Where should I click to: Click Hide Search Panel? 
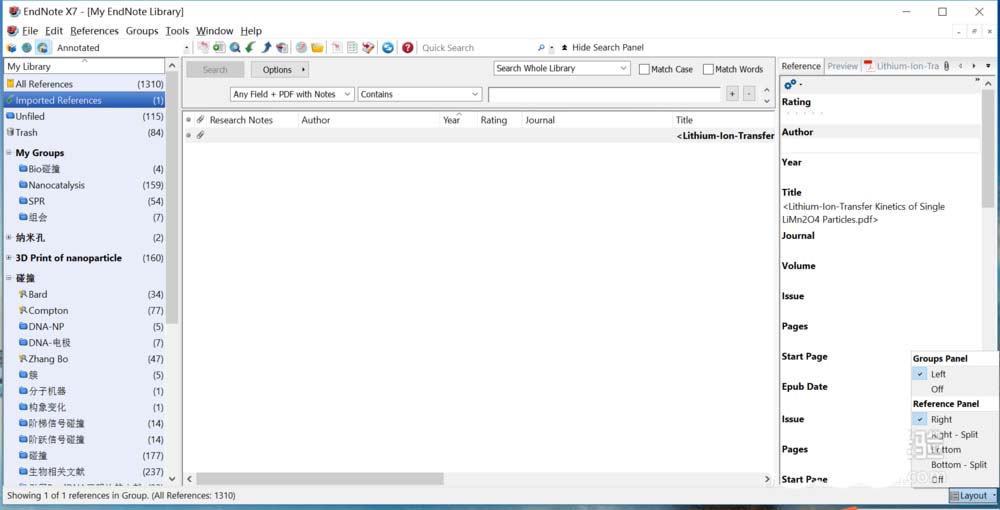(x=607, y=47)
